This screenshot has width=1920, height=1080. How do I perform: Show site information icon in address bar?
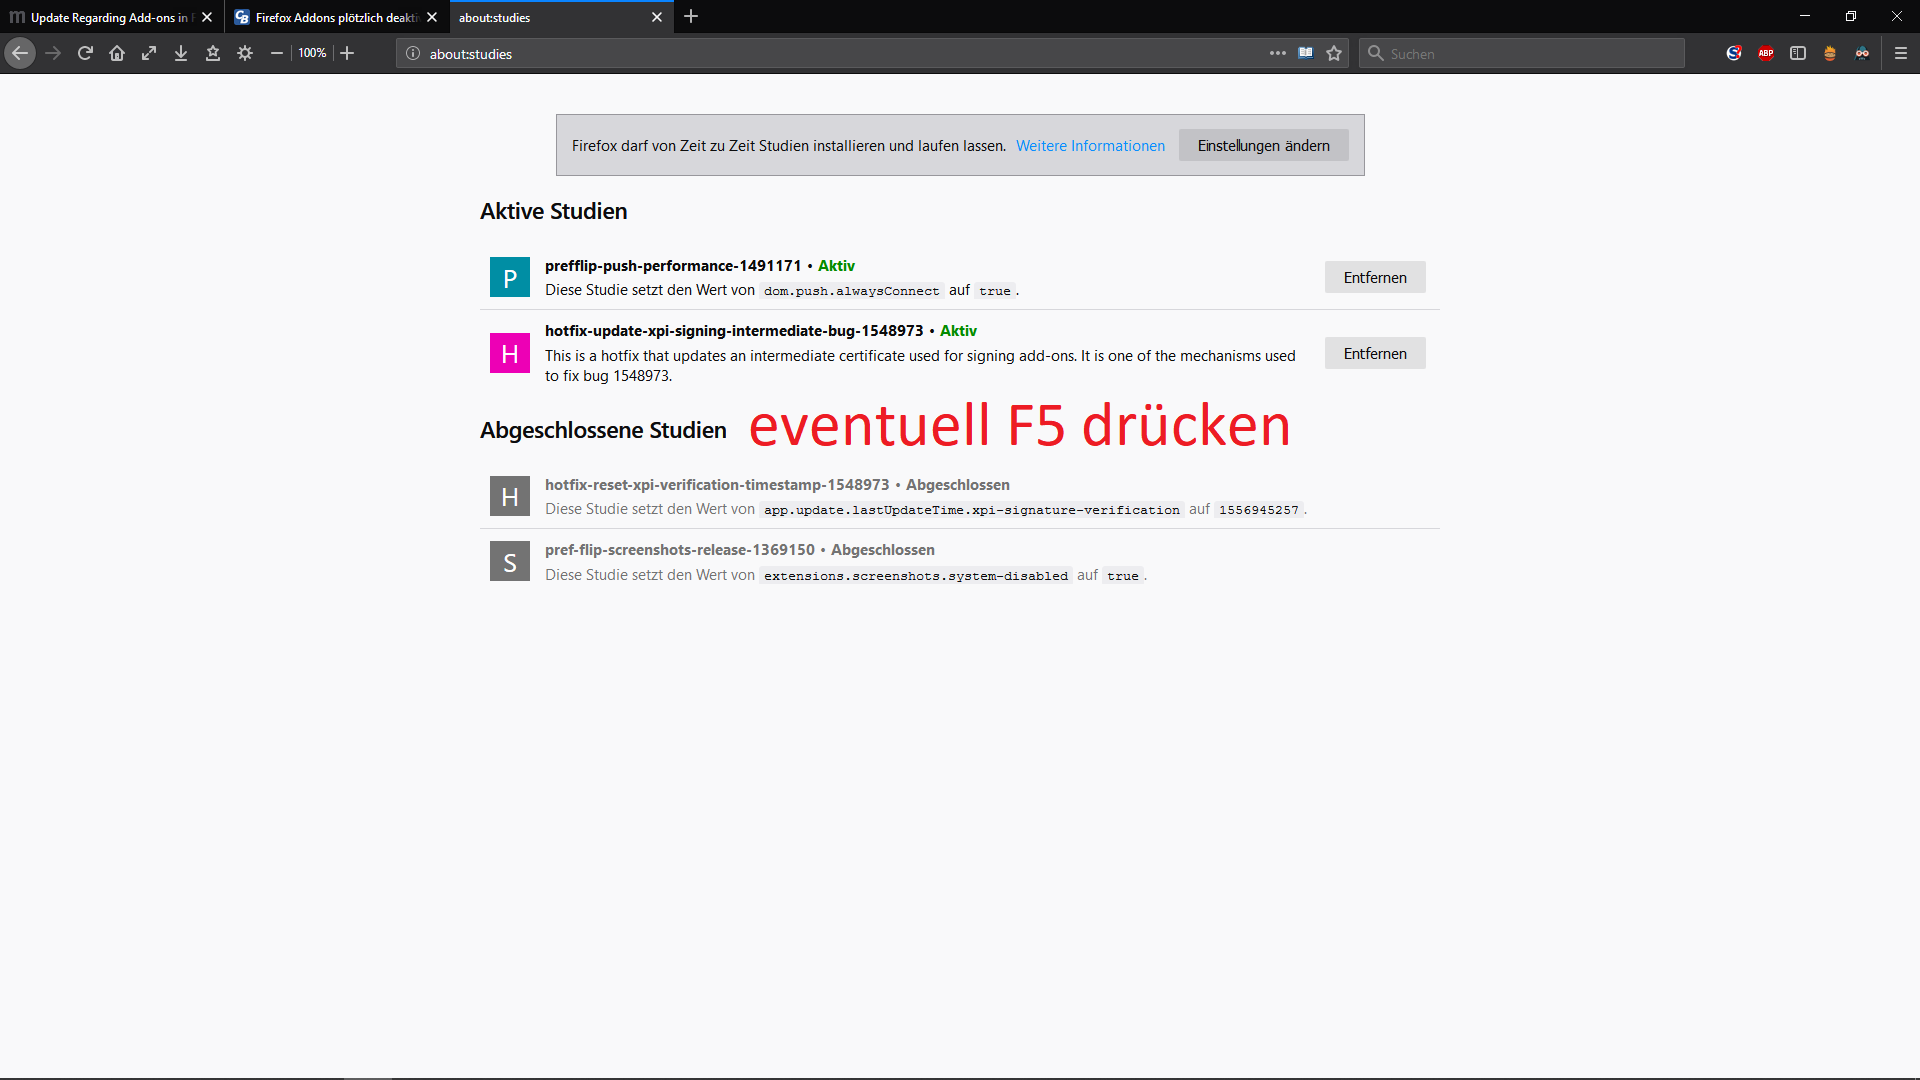413,53
